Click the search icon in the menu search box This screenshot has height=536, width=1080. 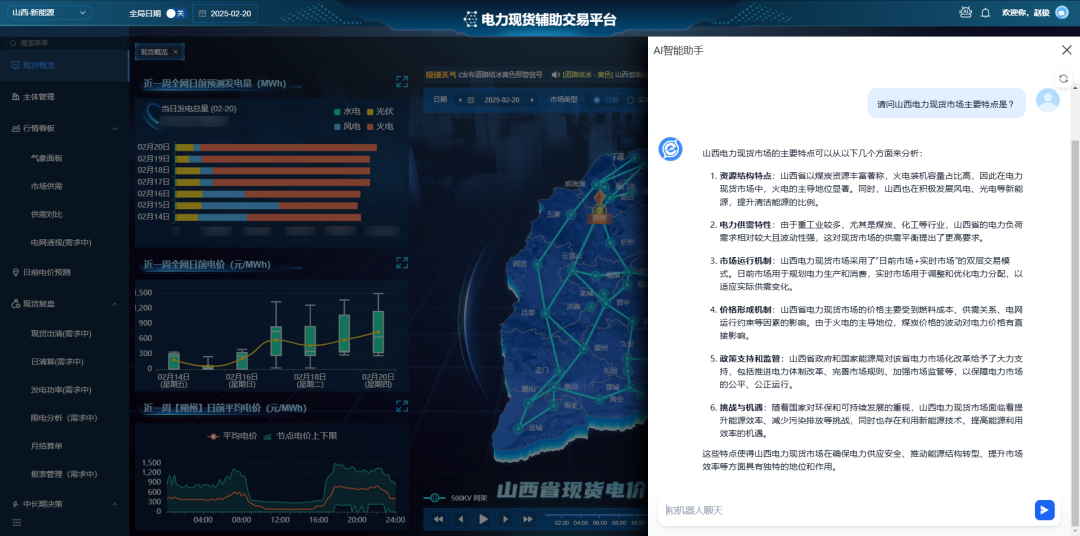13,43
